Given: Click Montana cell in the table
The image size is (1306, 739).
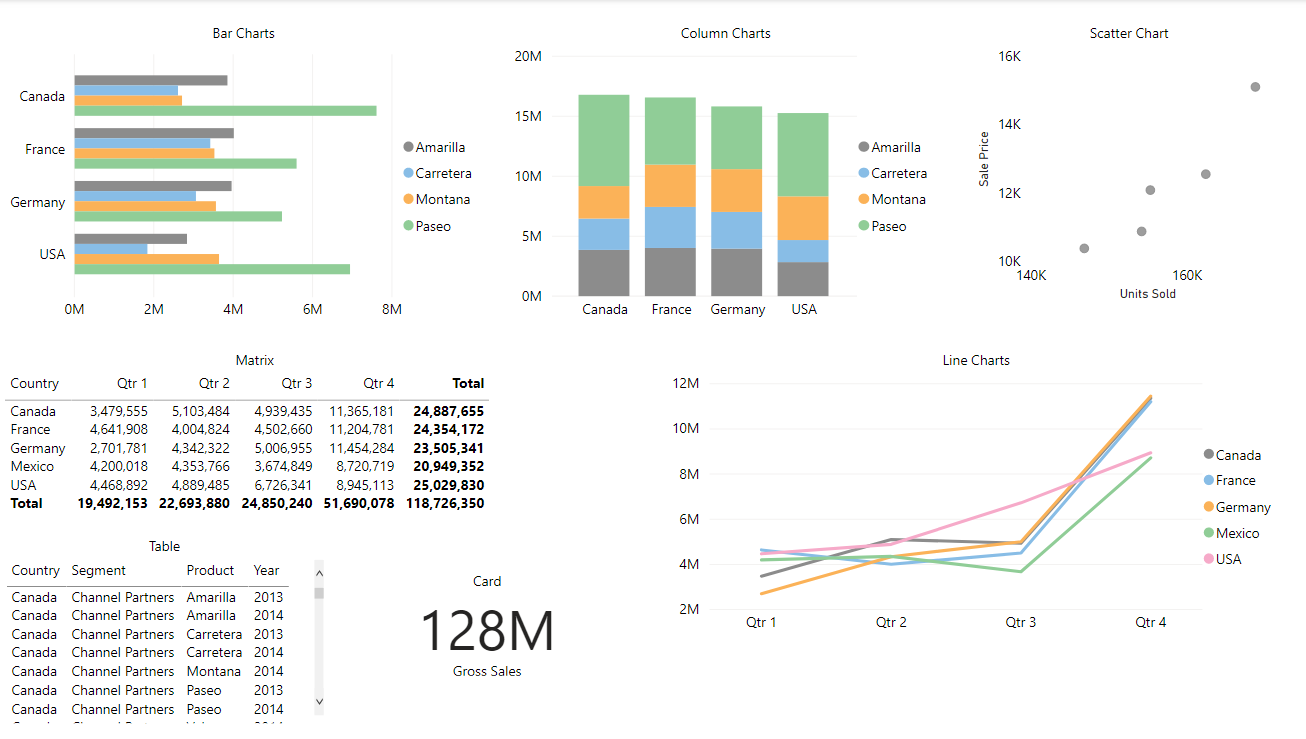Looking at the screenshot, I should point(213,671).
